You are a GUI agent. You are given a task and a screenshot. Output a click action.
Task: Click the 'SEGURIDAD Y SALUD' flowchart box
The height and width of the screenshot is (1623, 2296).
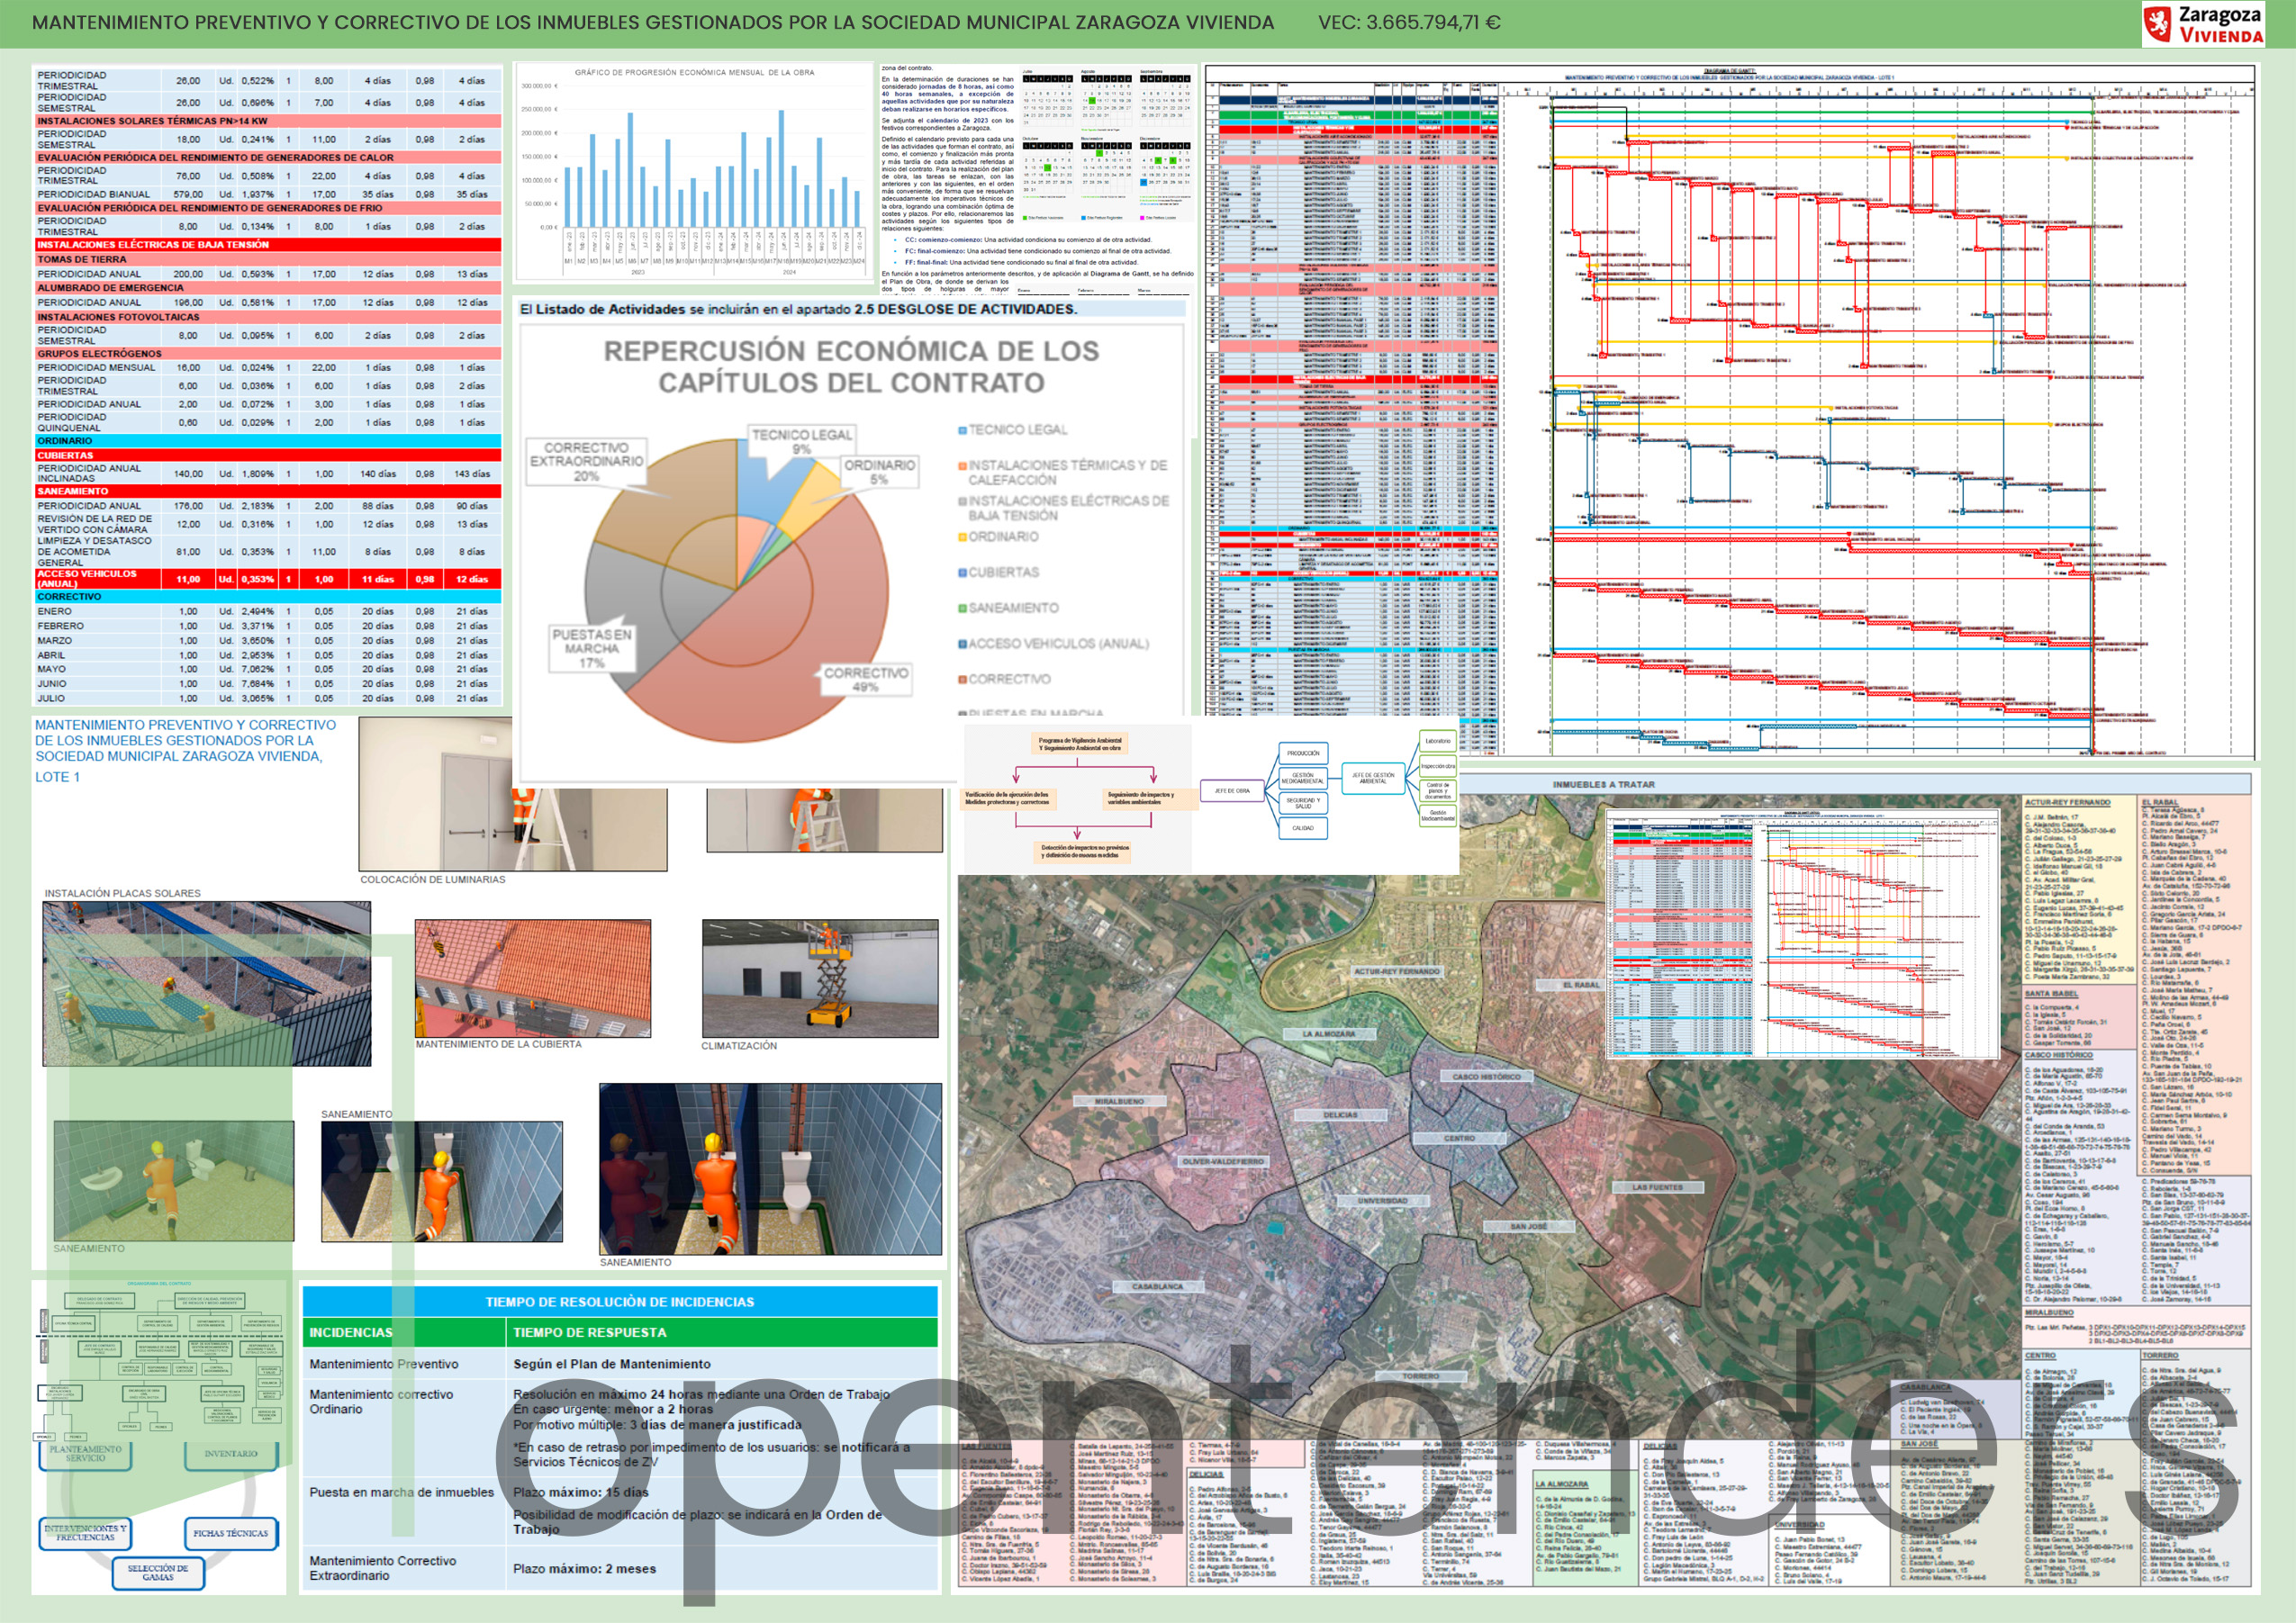1303,803
